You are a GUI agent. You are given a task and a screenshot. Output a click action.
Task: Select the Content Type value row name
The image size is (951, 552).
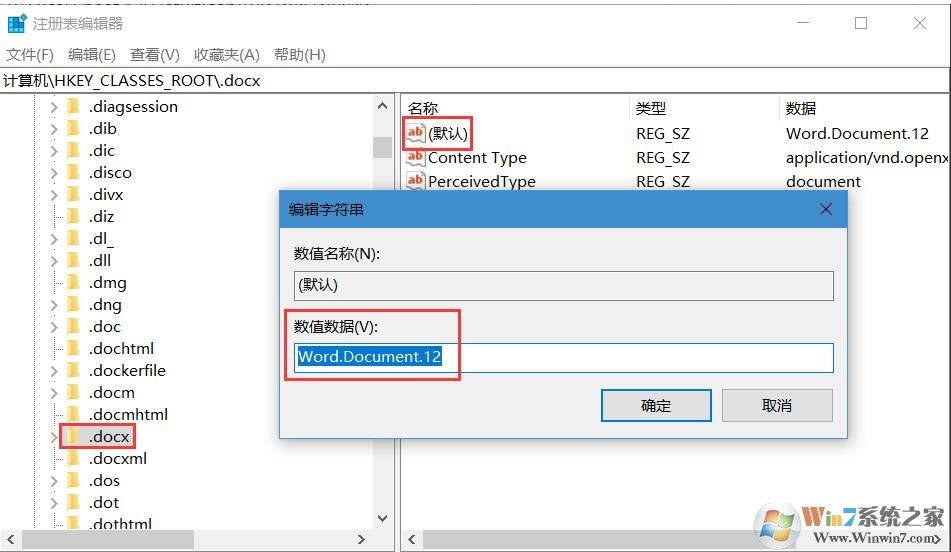tap(477, 158)
